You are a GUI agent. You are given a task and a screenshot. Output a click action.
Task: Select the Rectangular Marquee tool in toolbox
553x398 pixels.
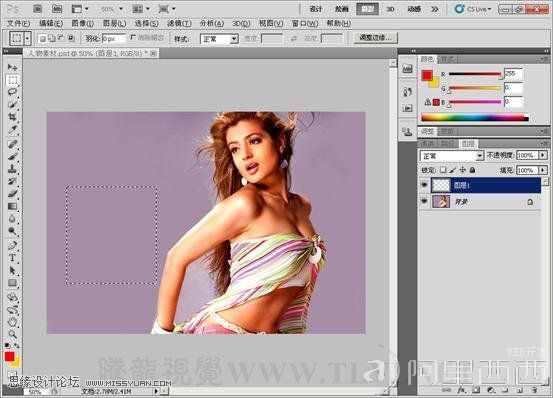pyautogui.click(x=12, y=80)
